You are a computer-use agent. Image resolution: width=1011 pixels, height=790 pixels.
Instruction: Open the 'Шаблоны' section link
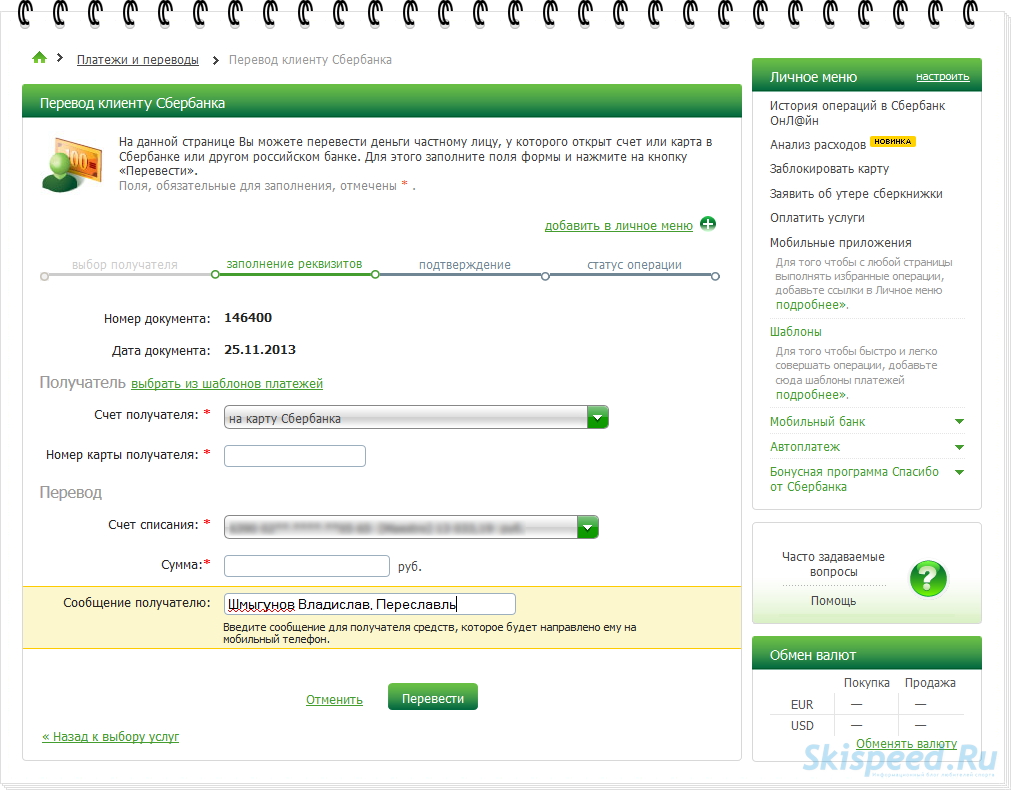click(x=796, y=332)
